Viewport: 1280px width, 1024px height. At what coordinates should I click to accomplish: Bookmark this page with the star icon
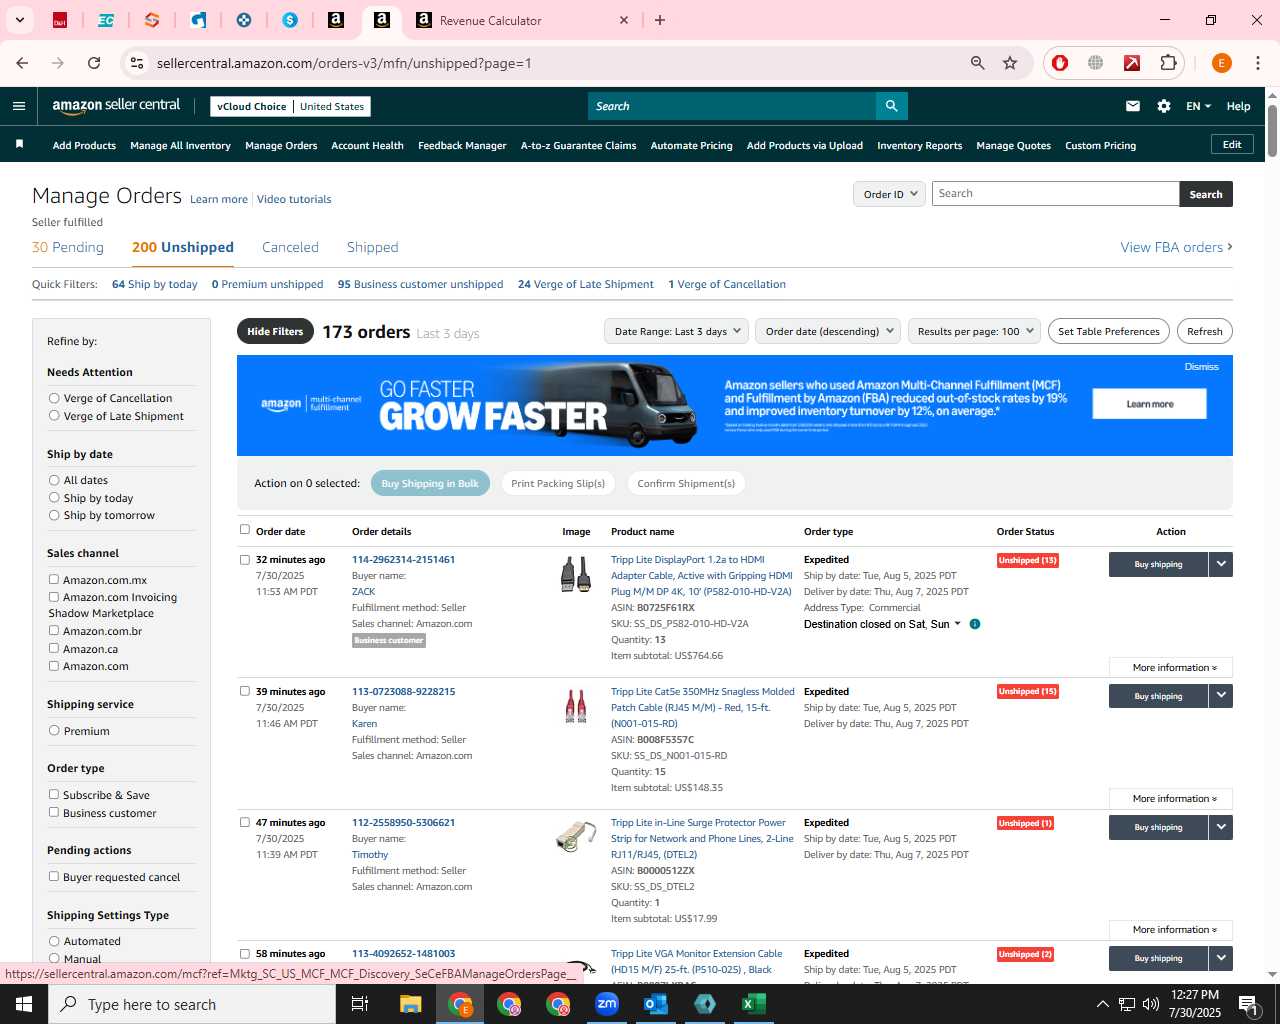point(1010,63)
